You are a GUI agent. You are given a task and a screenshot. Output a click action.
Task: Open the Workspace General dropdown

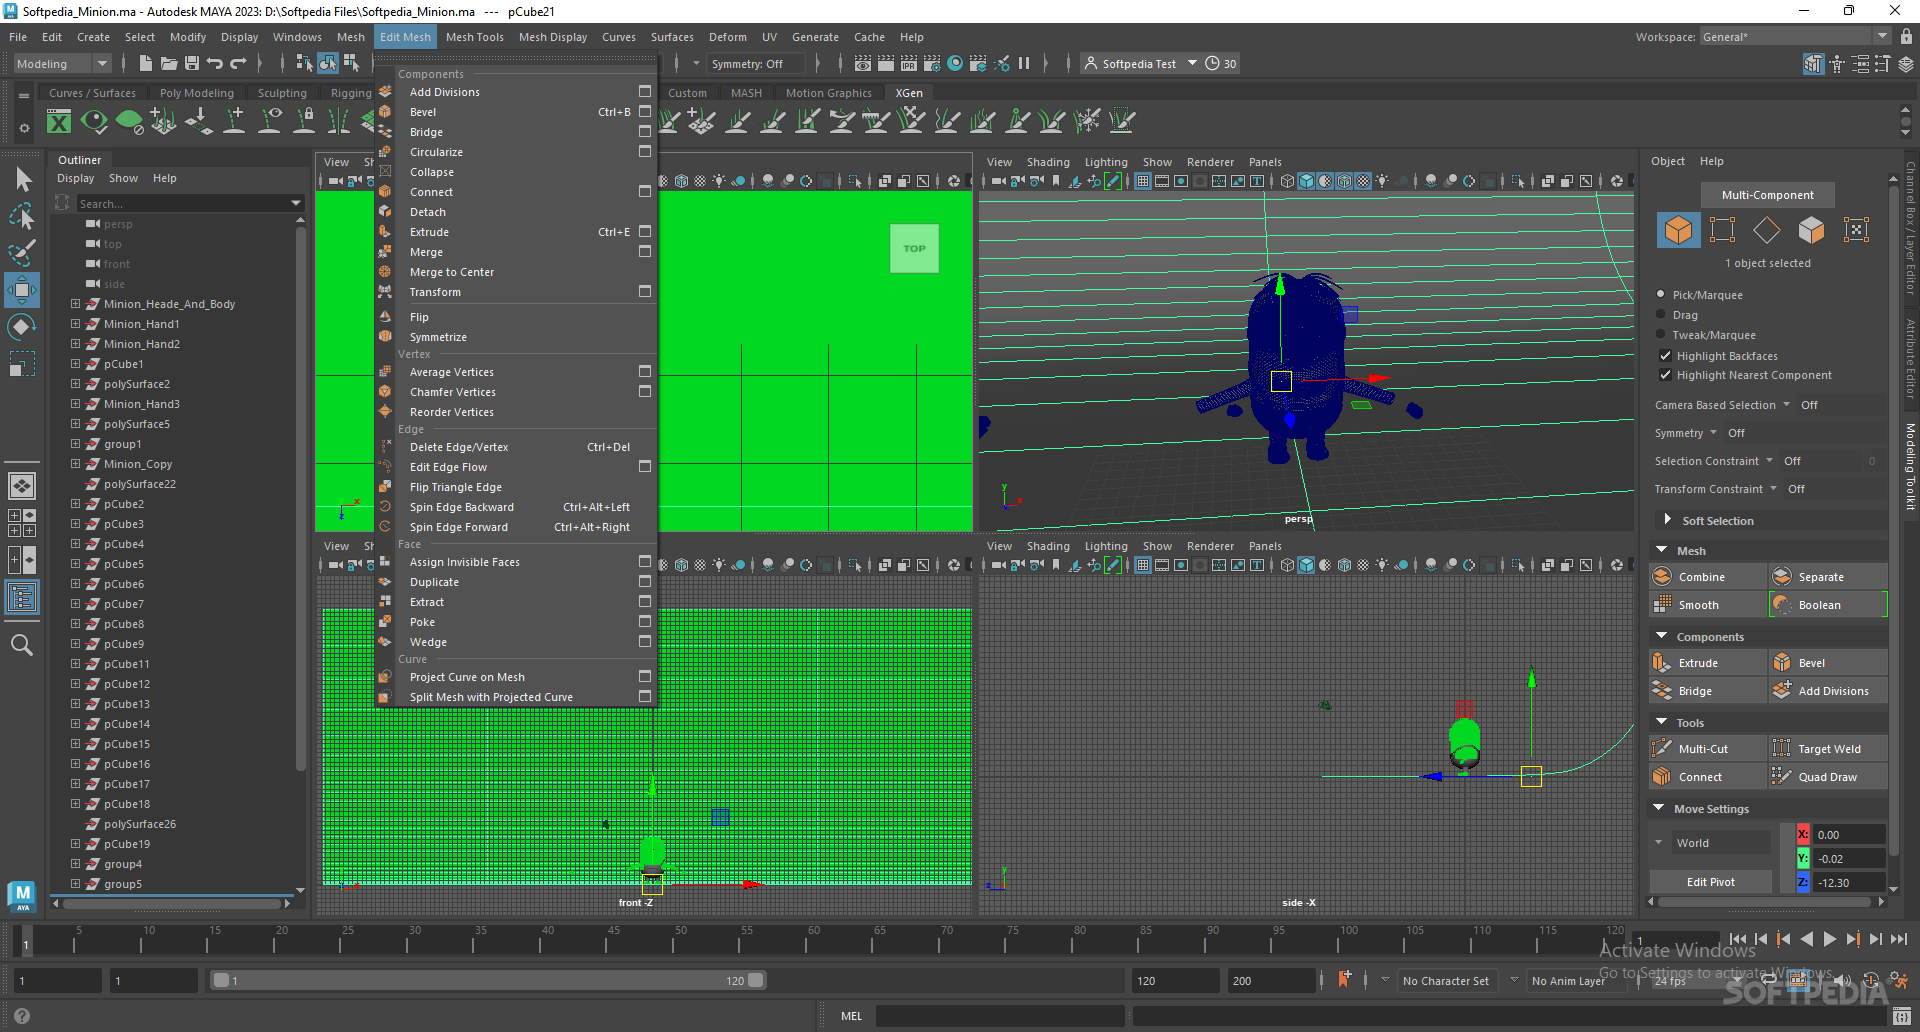tap(1795, 37)
